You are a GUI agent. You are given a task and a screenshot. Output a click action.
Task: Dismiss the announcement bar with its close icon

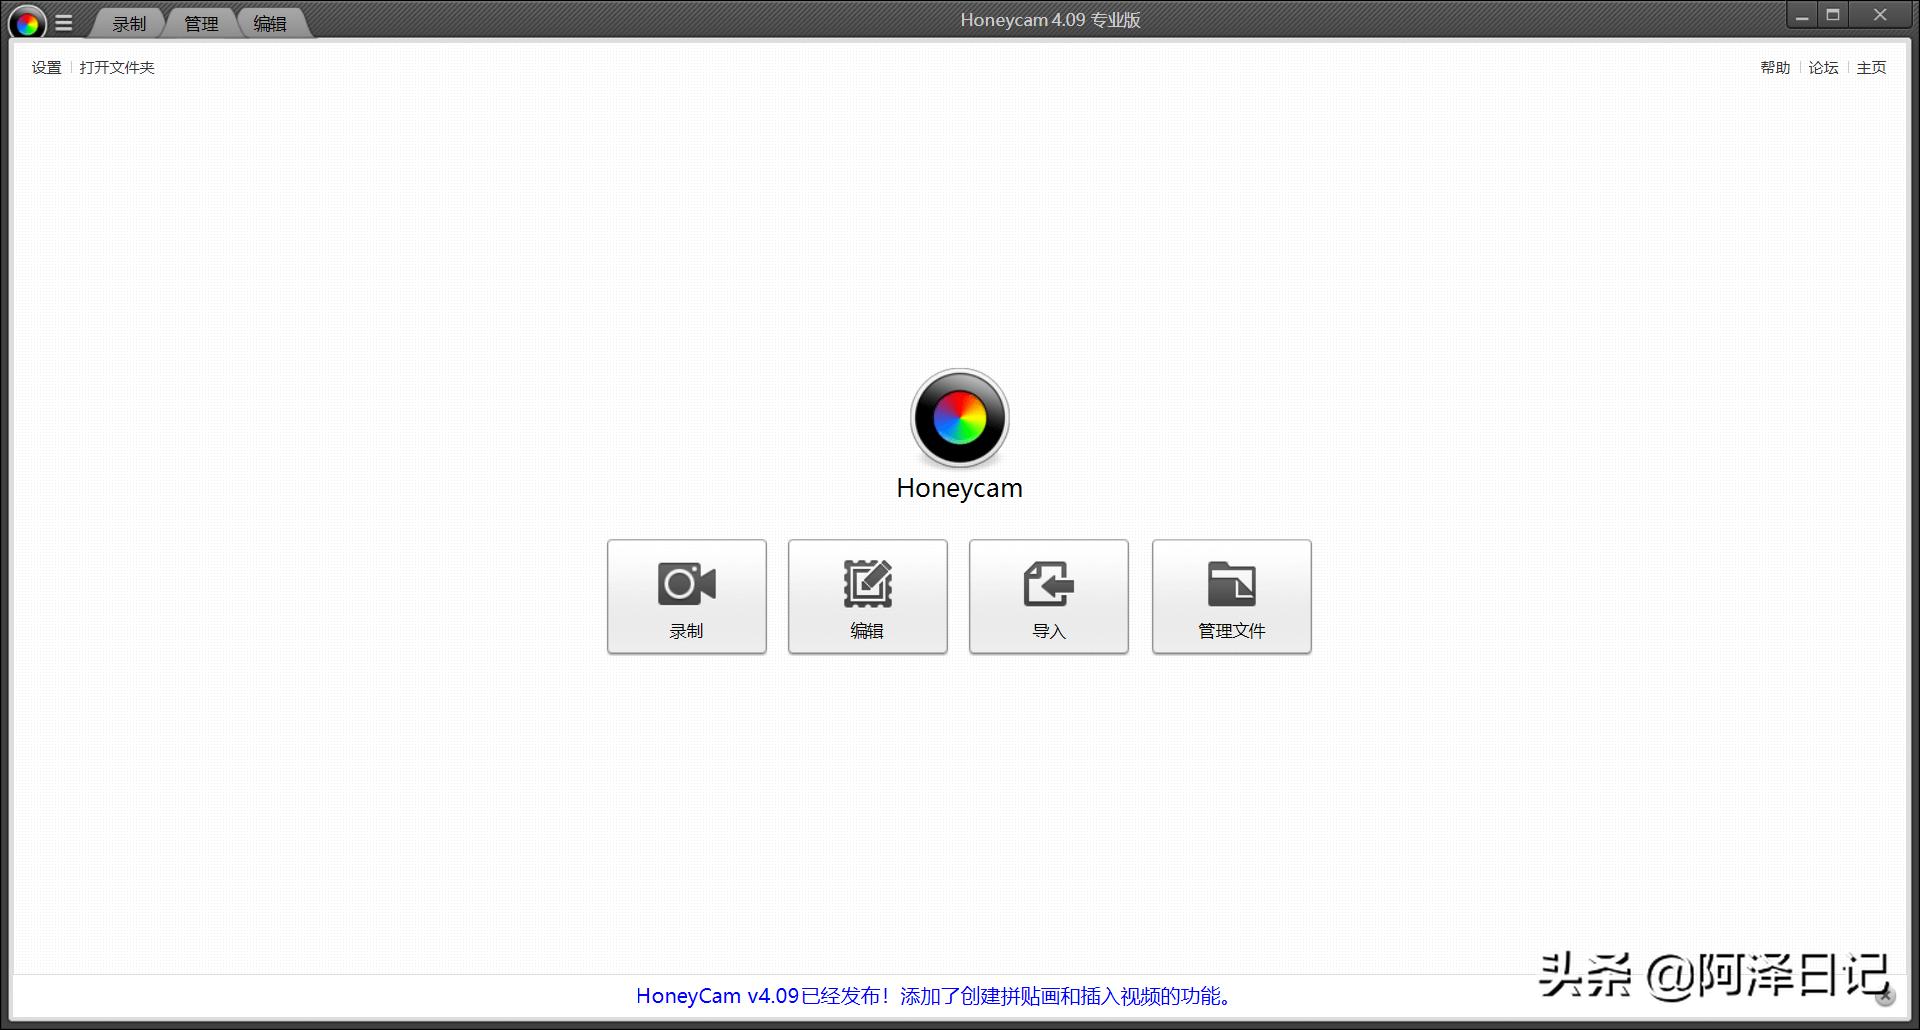(1885, 995)
